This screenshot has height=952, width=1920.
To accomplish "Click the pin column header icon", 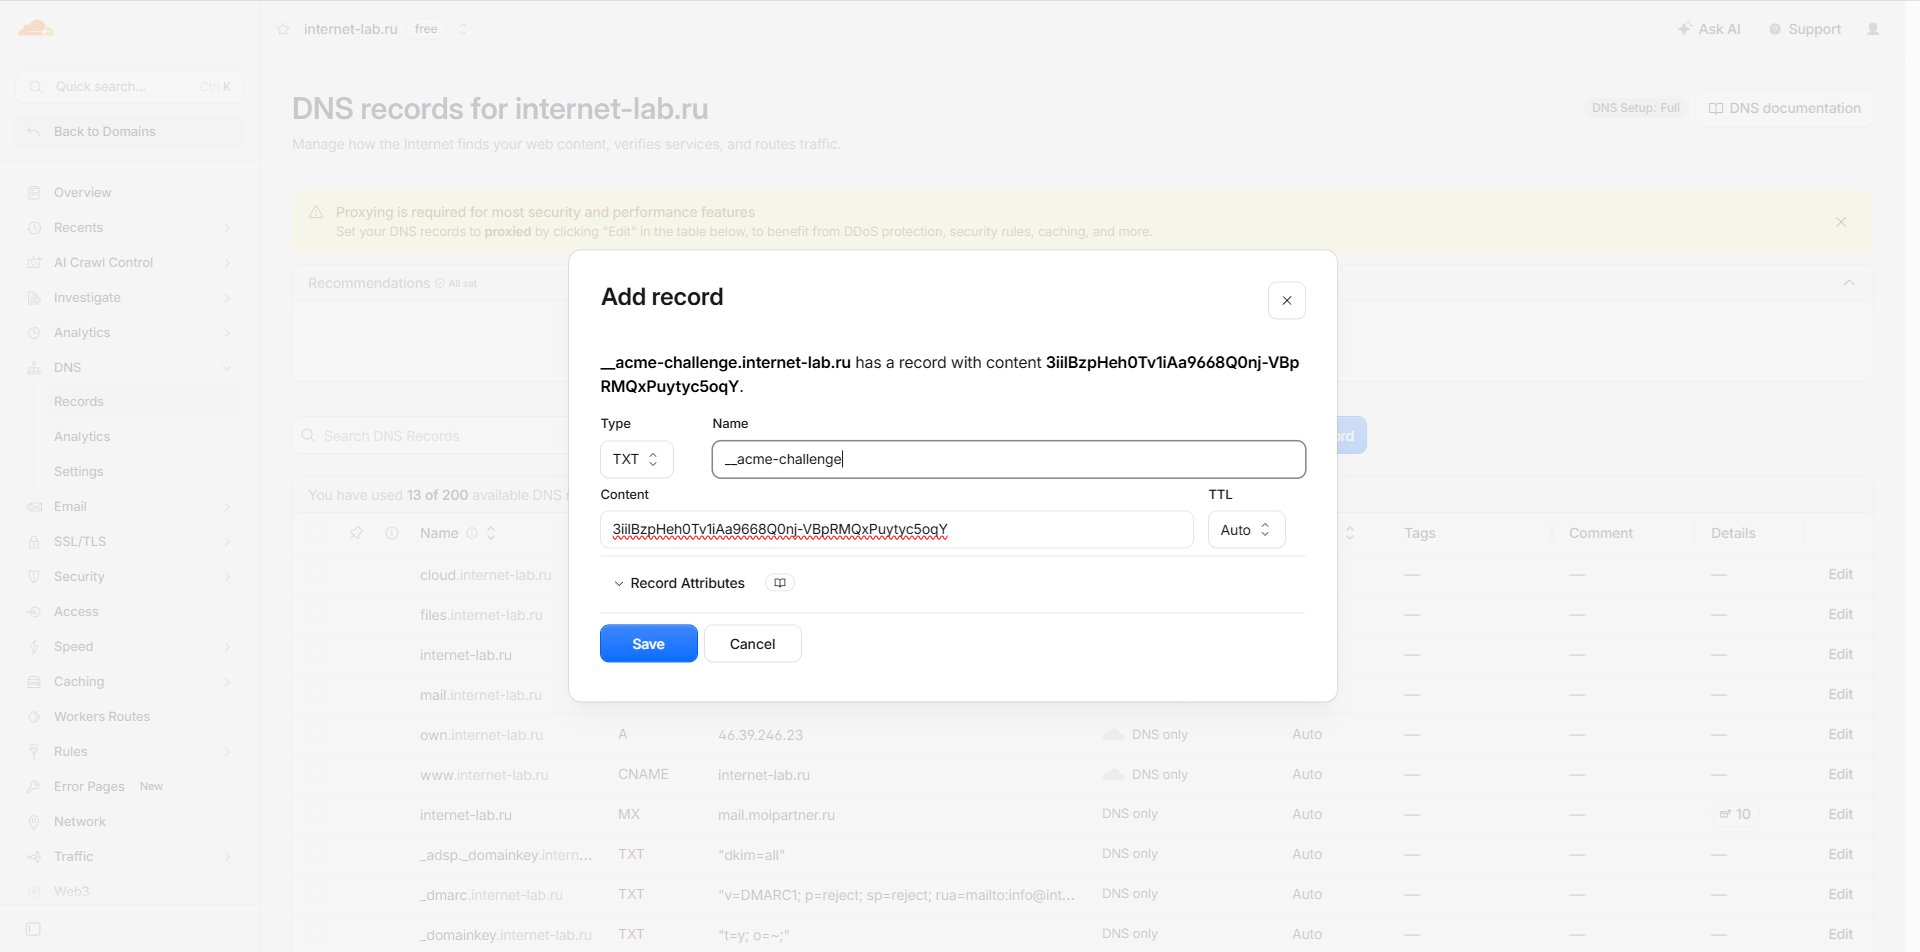I will pos(356,533).
